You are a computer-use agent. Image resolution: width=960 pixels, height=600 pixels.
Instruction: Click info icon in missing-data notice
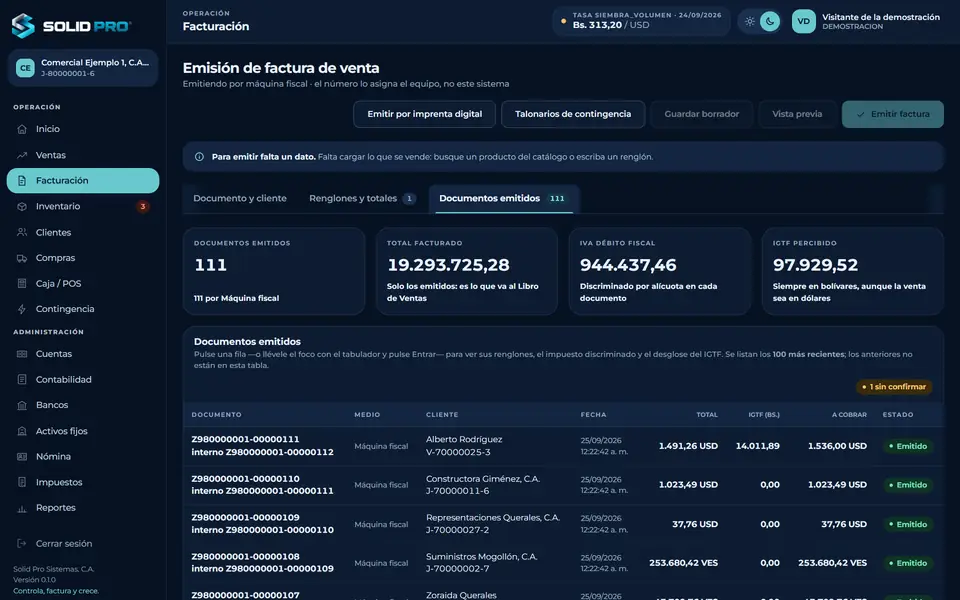coord(199,157)
